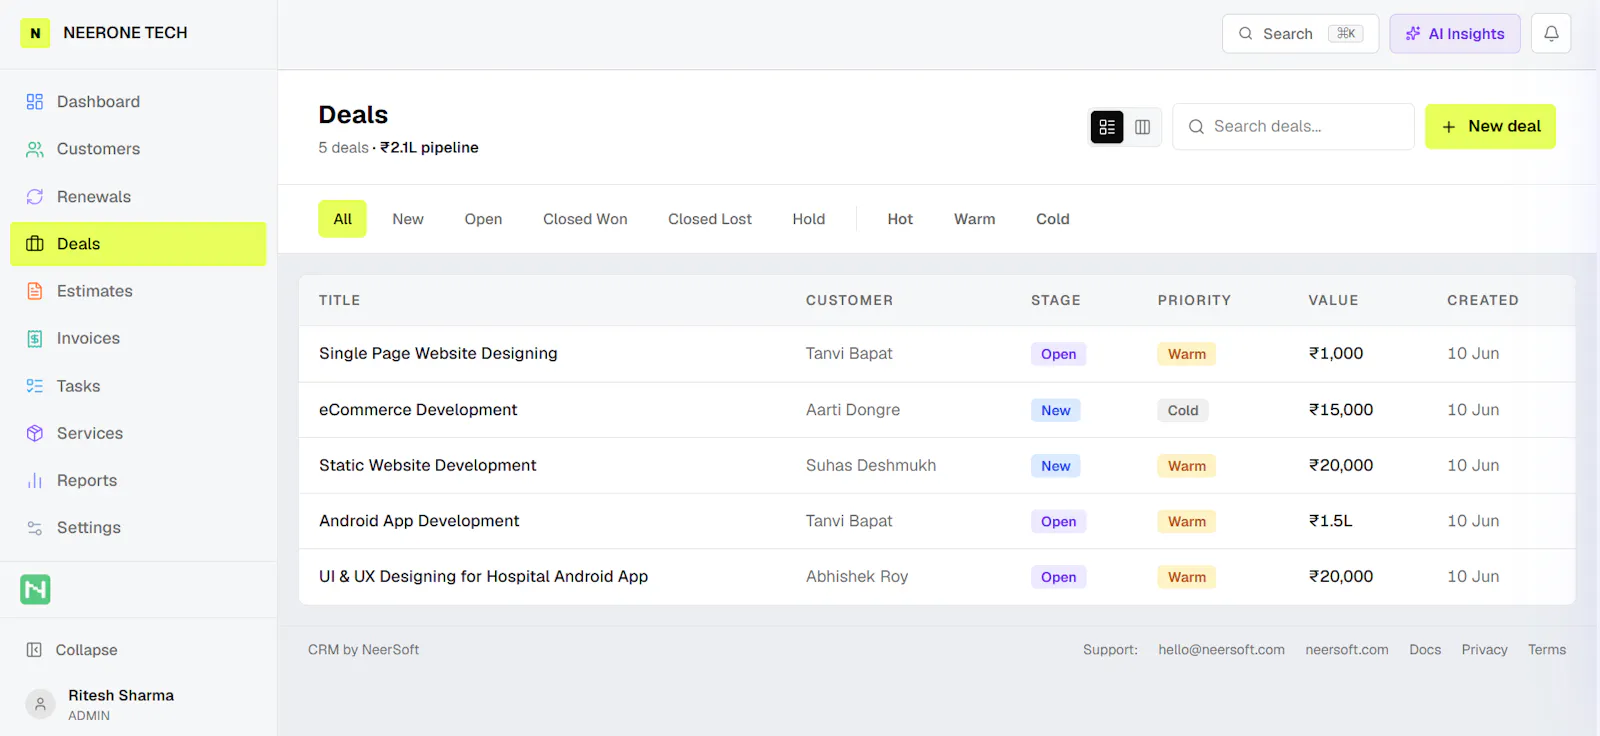Viewport: 1600px width, 736px height.
Task: Focus the Search deals input field
Action: (1294, 127)
